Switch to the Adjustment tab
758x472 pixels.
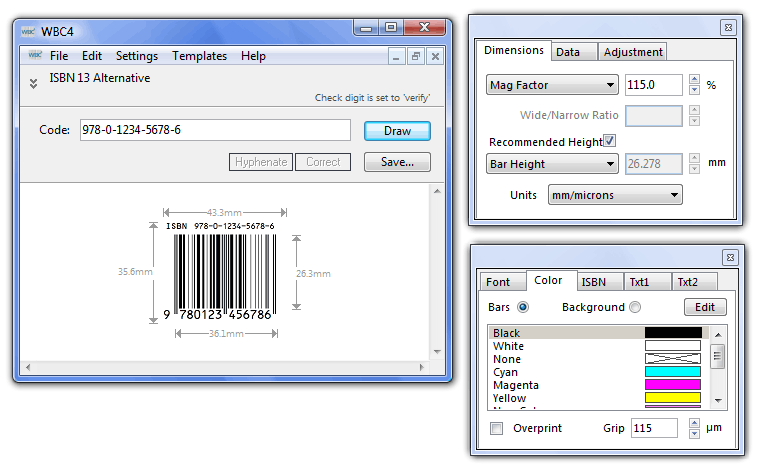pyautogui.click(x=634, y=52)
